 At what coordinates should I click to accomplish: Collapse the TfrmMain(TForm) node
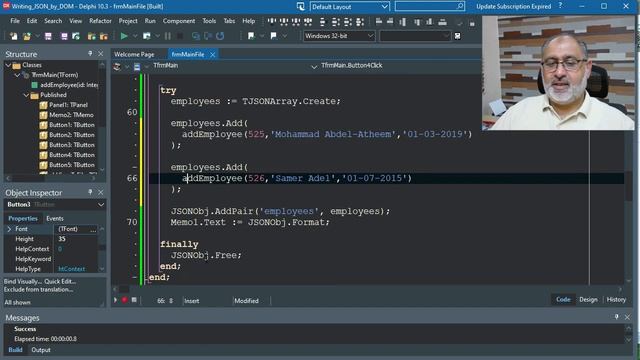[x=17, y=75]
